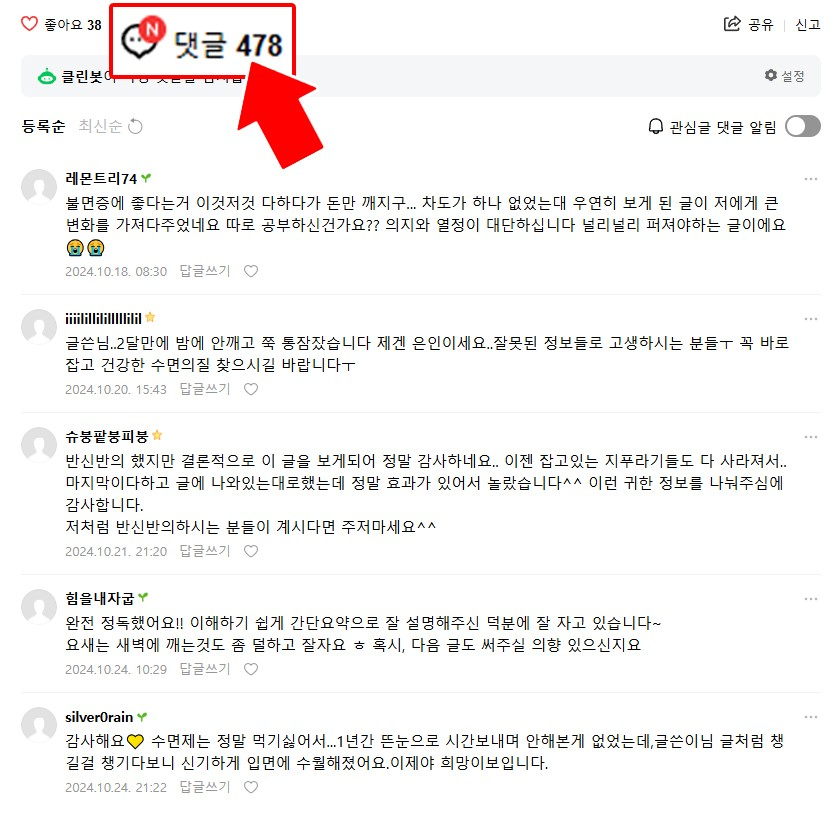This screenshot has width=837, height=815.
Task: Like 레몬트리74's comment with heart icon
Action: coord(251,271)
